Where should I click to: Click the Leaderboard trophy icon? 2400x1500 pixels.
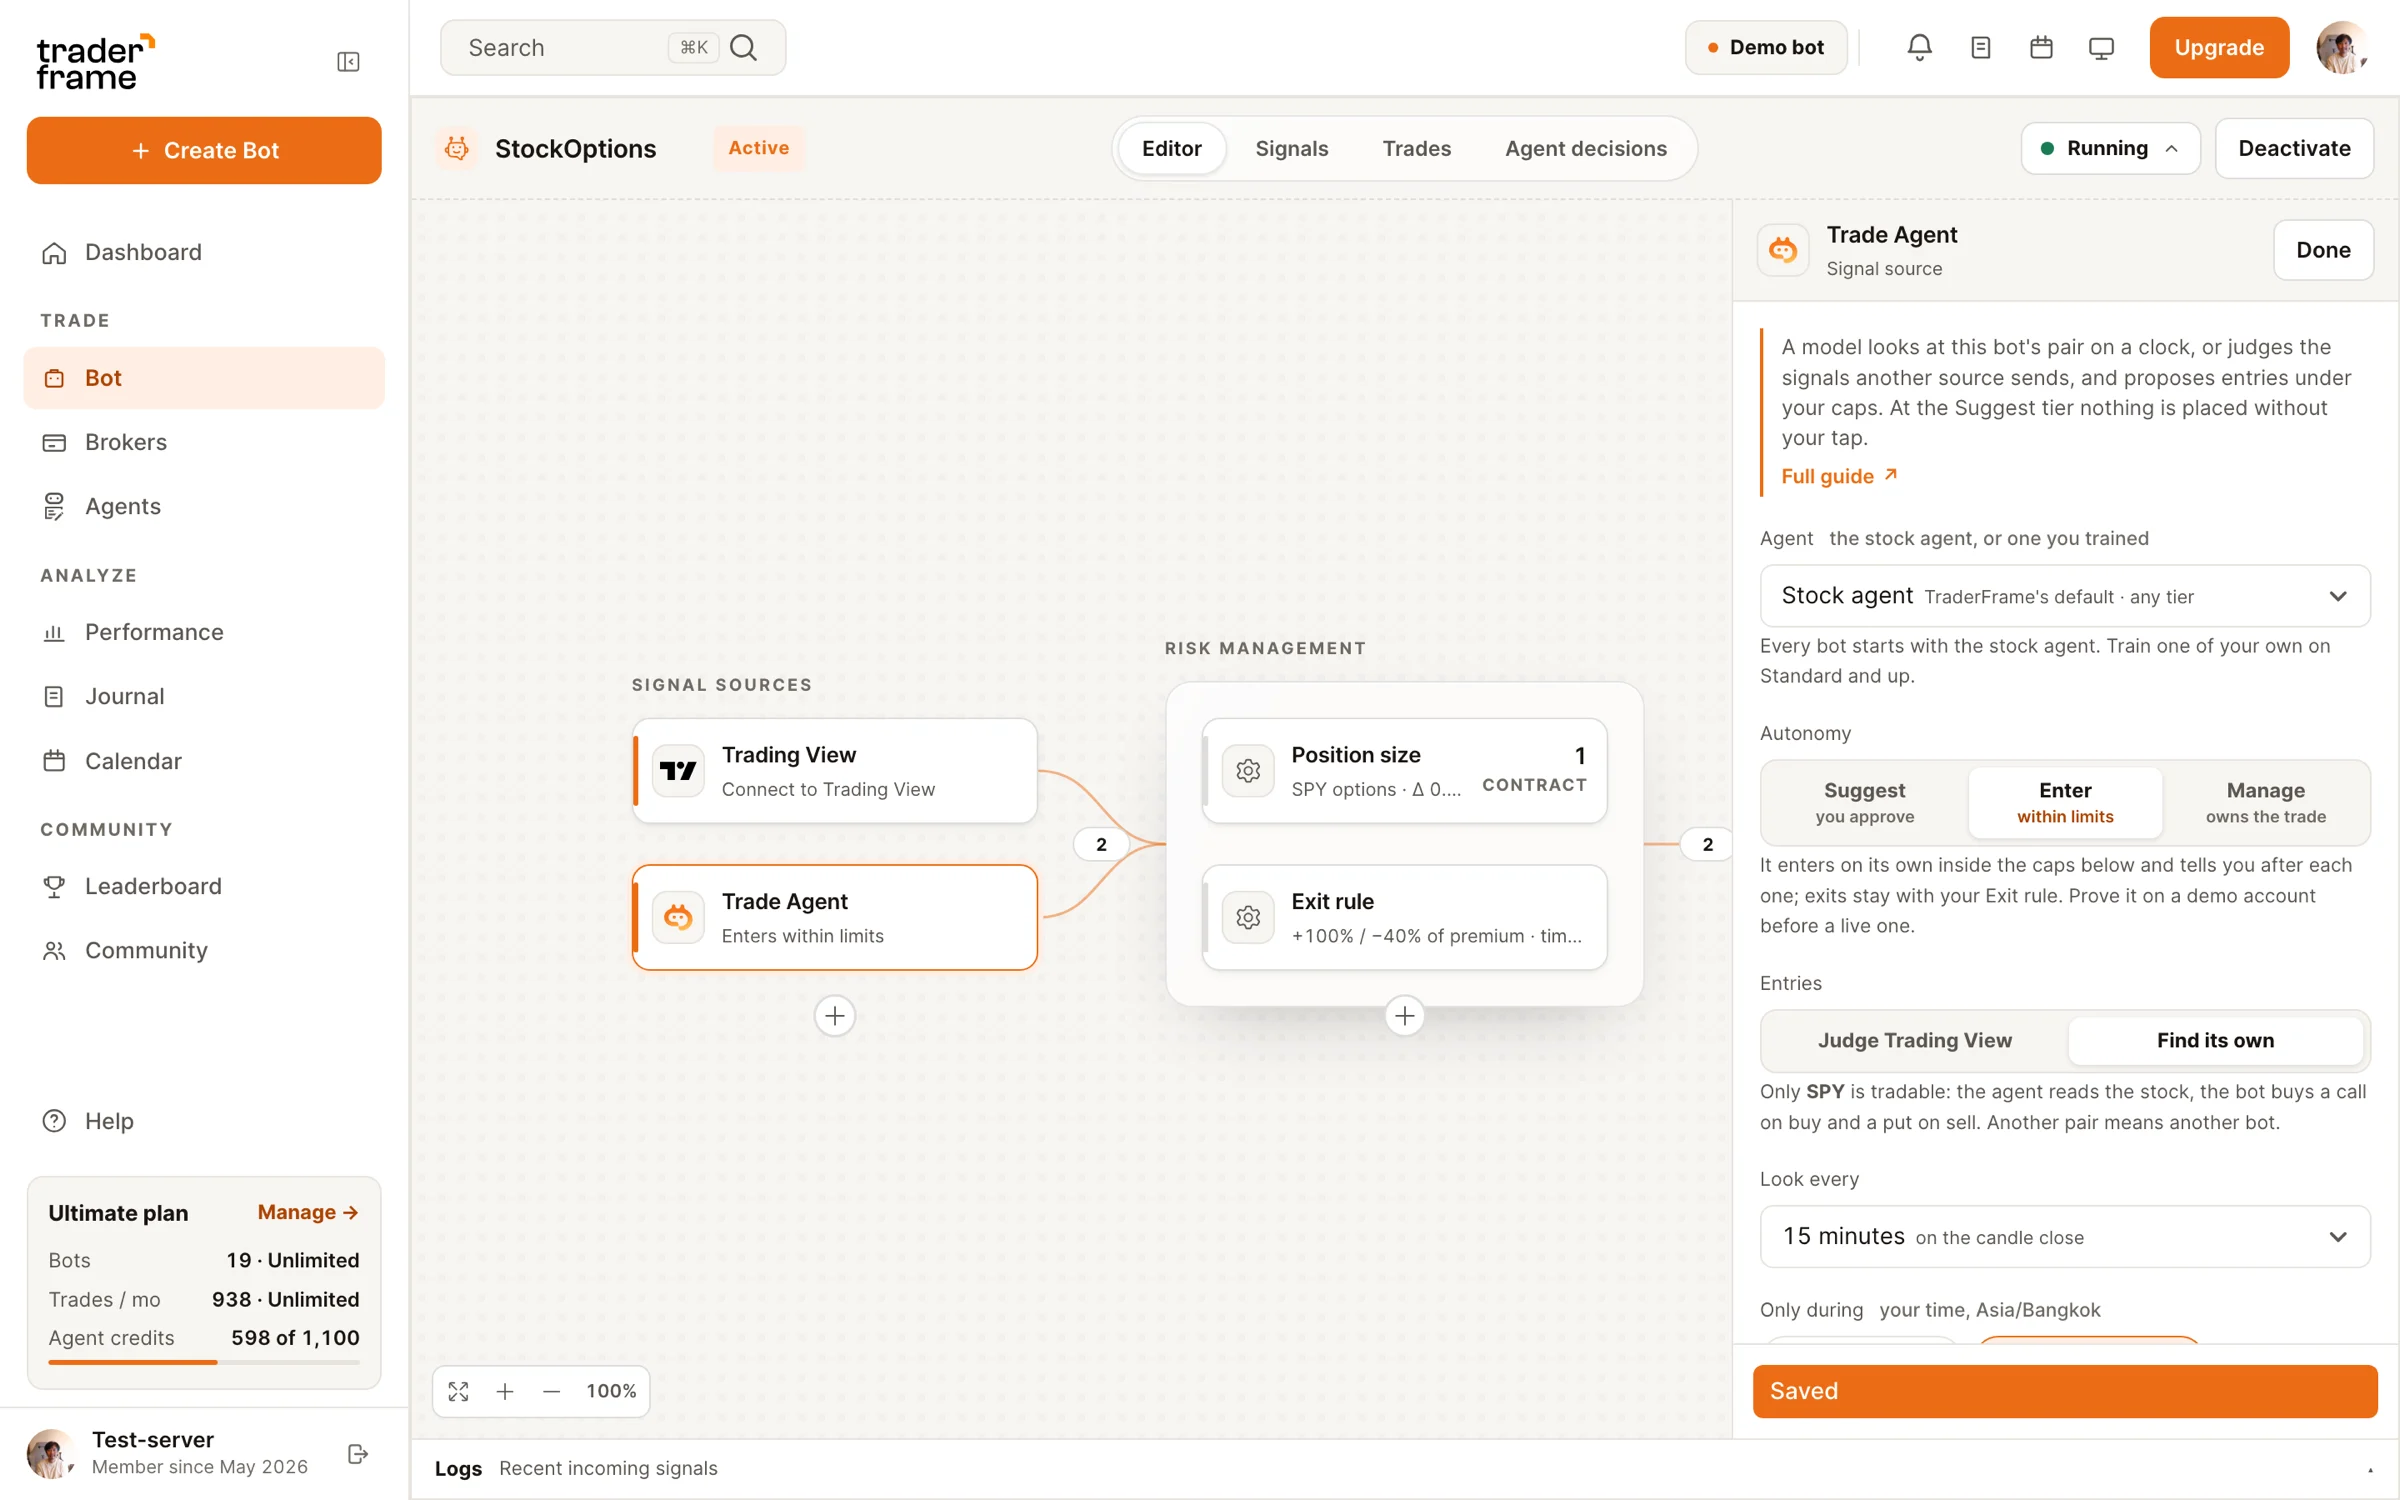pyautogui.click(x=54, y=886)
